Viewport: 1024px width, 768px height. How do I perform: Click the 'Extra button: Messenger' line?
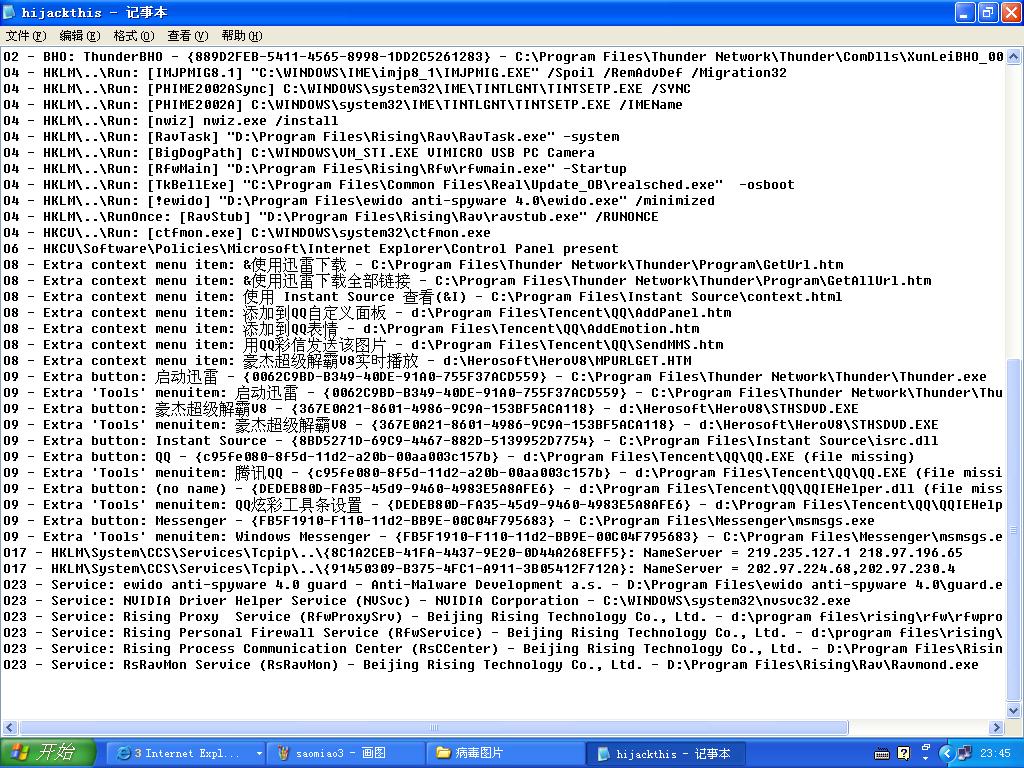tap(439, 521)
